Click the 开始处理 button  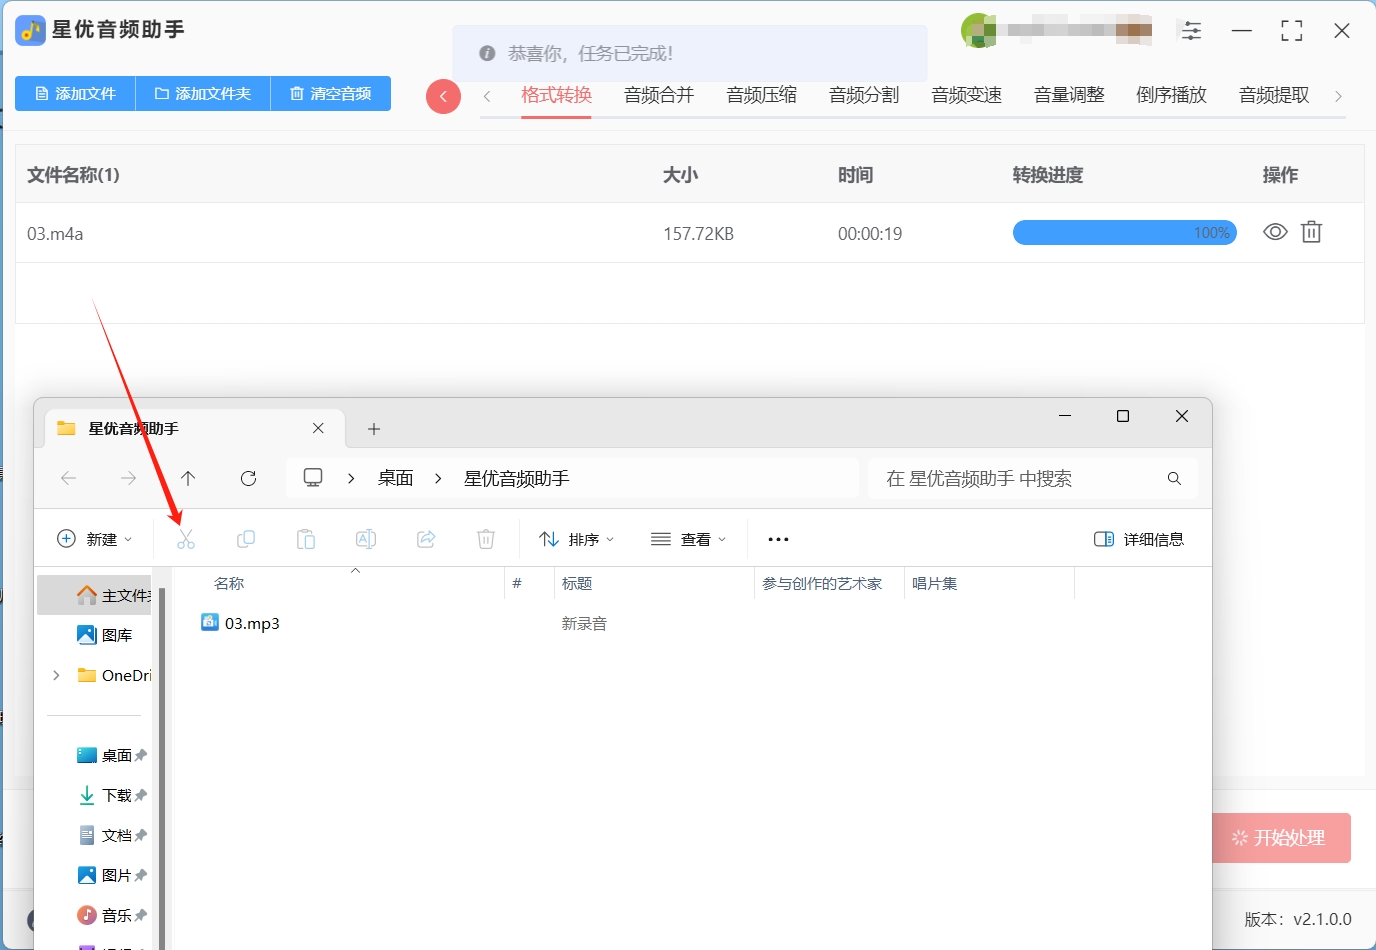pos(1280,838)
